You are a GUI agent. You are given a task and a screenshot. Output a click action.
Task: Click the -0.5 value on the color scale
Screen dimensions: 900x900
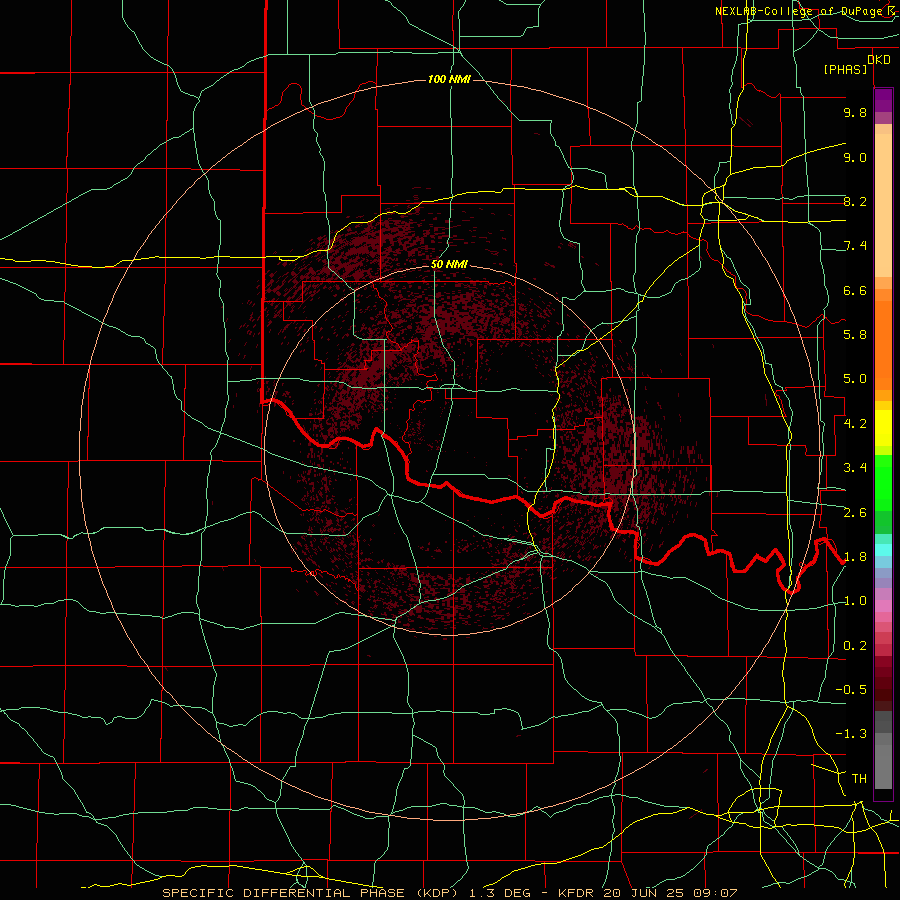[x=851, y=690]
